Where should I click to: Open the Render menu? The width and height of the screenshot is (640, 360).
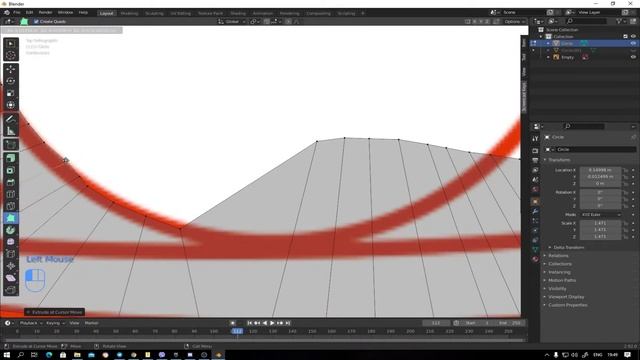pos(45,13)
